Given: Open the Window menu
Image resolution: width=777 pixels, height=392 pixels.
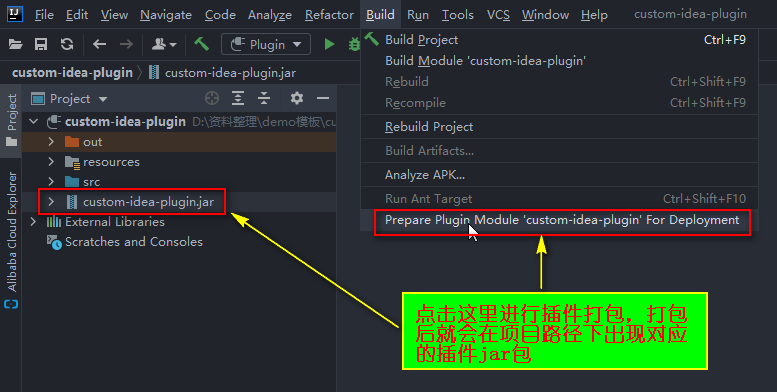Looking at the screenshot, I should pos(545,15).
